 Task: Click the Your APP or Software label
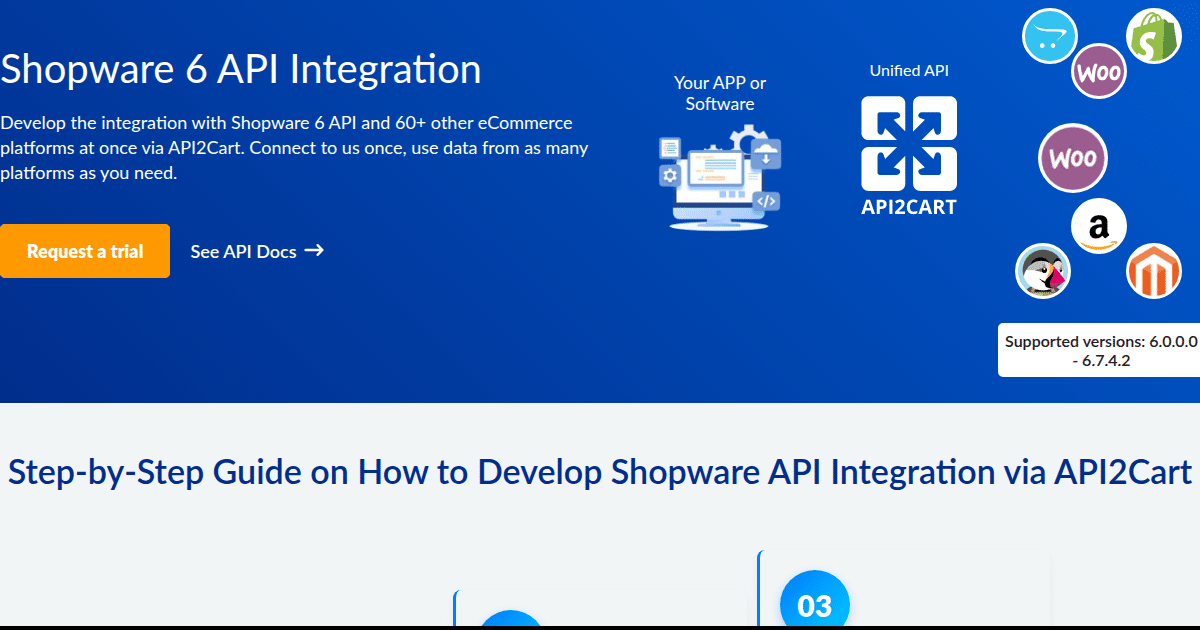coord(720,93)
